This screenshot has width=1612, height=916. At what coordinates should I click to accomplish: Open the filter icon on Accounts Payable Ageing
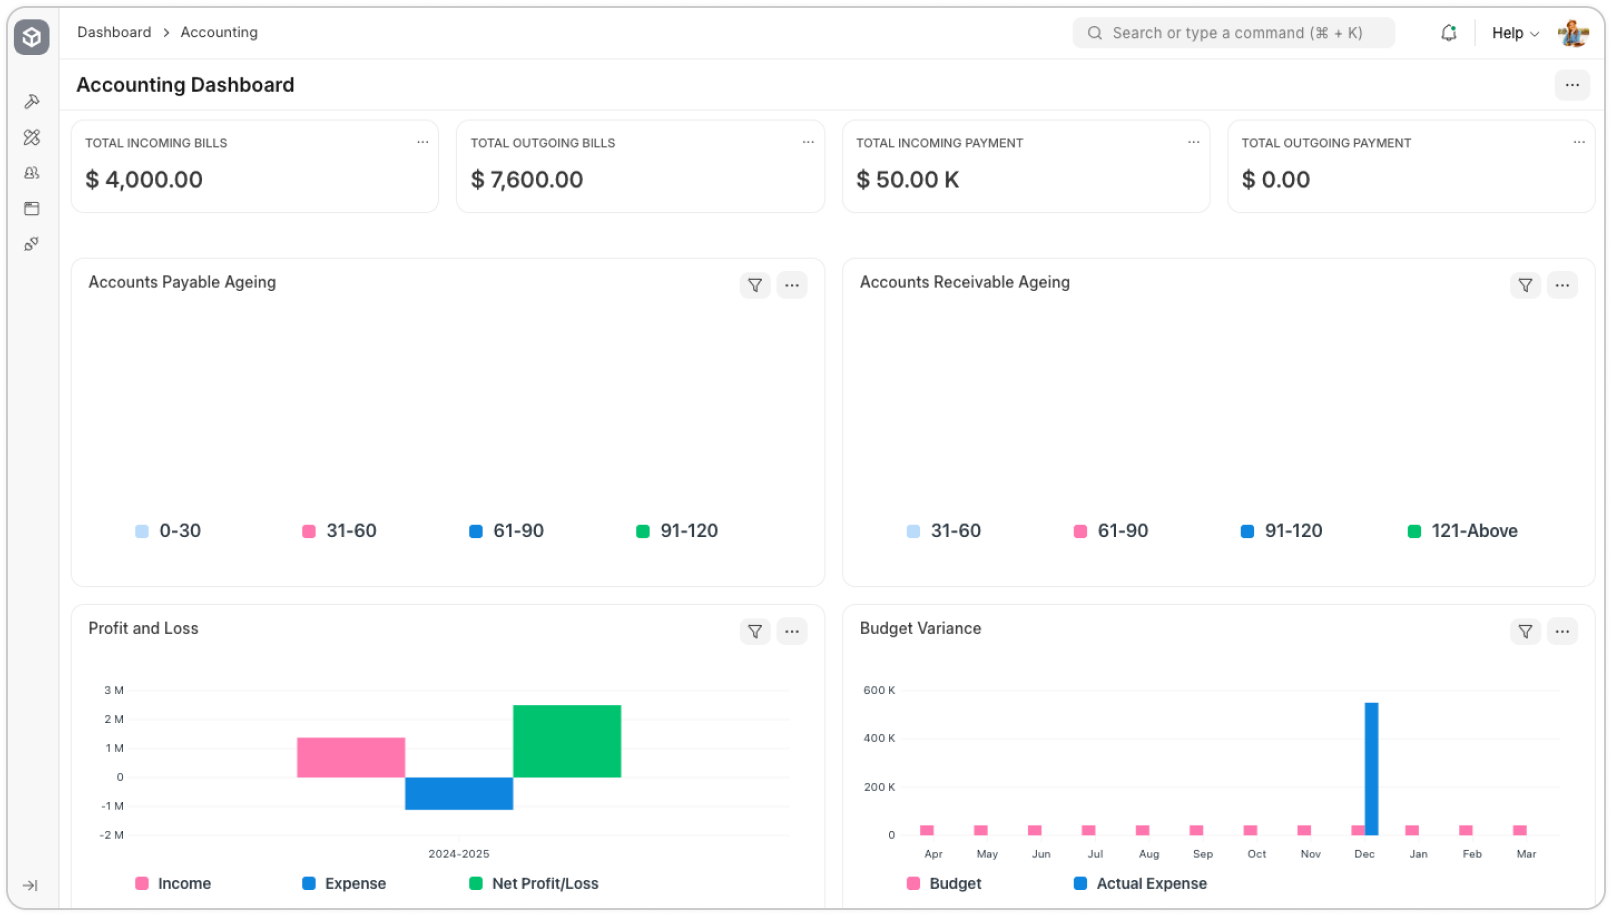[755, 285]
